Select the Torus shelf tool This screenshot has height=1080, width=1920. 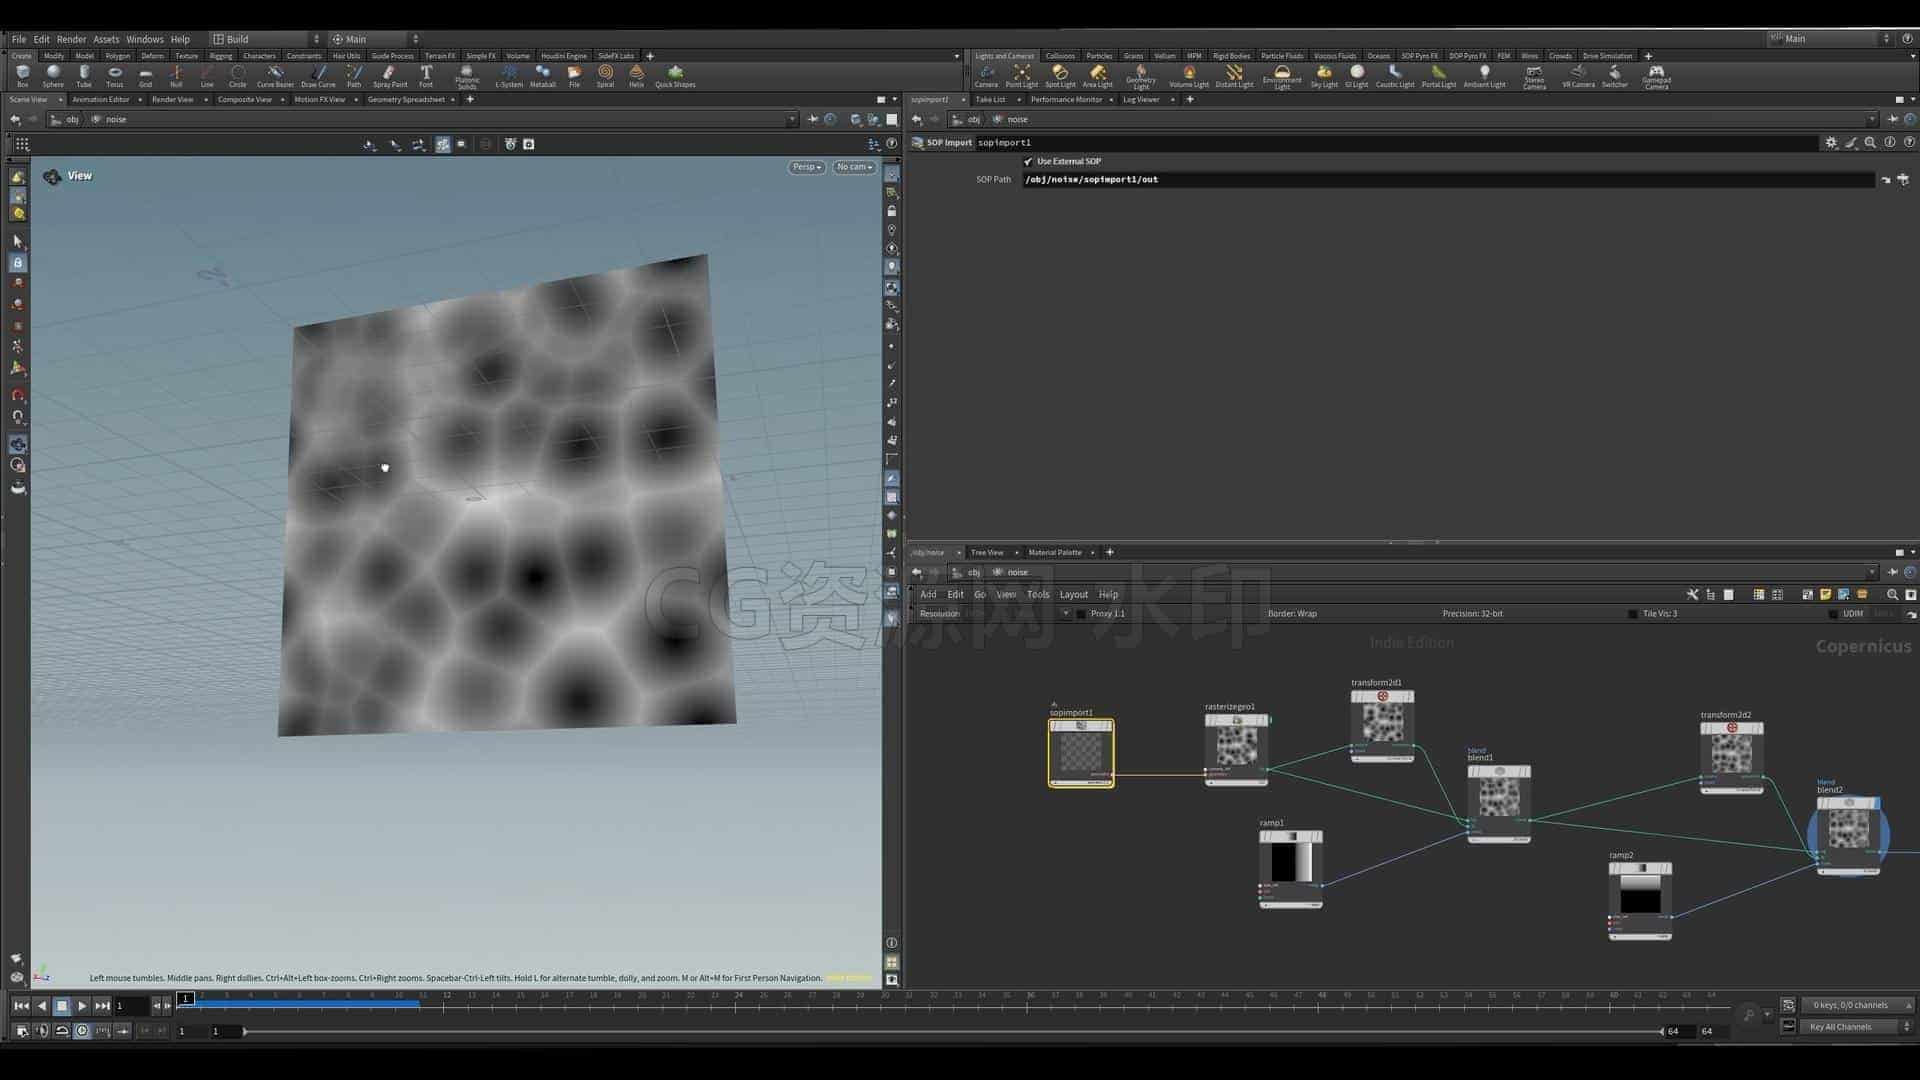click(x=115, y=76)
